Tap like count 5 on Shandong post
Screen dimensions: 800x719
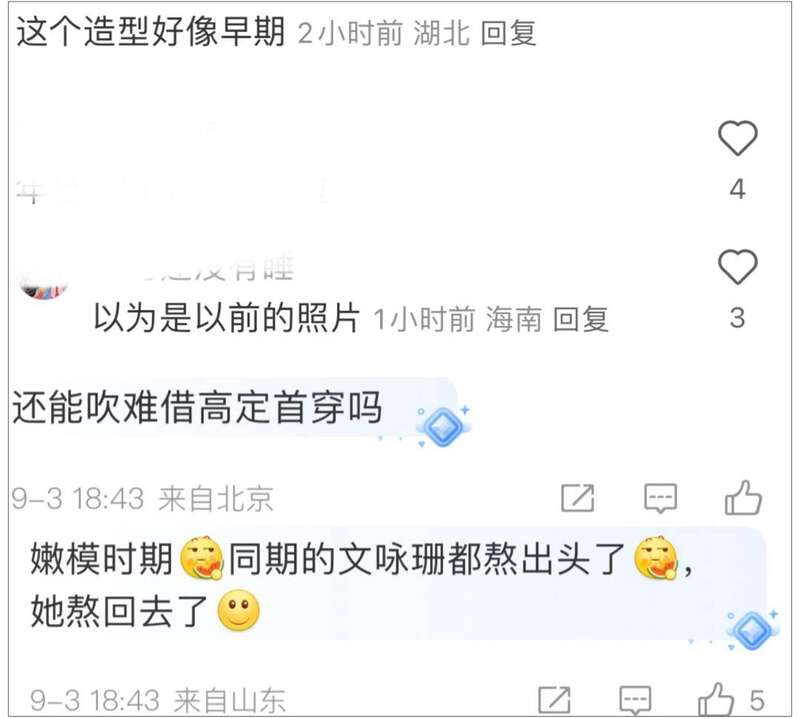pyautogui.click(x=757, y=700)
